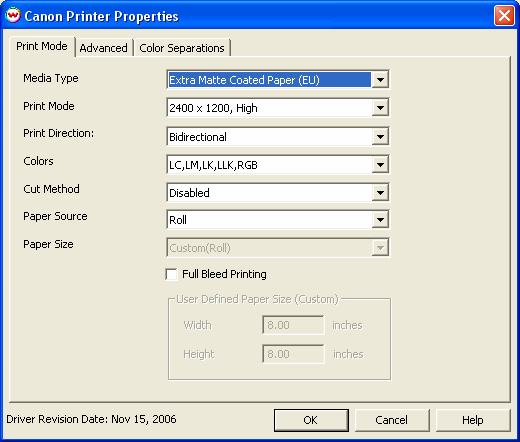Screen dimensions: 520x442
Task: Open the Media Type dropdown arrow
Action: tap(380, 80)
